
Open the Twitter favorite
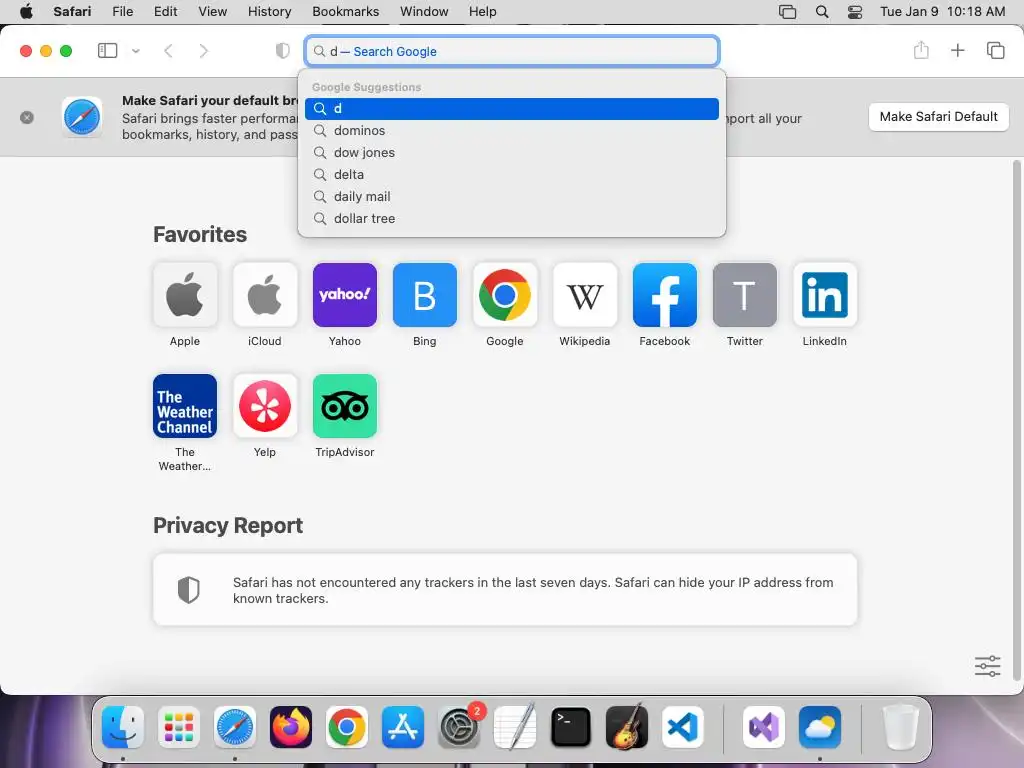[744, 295]
